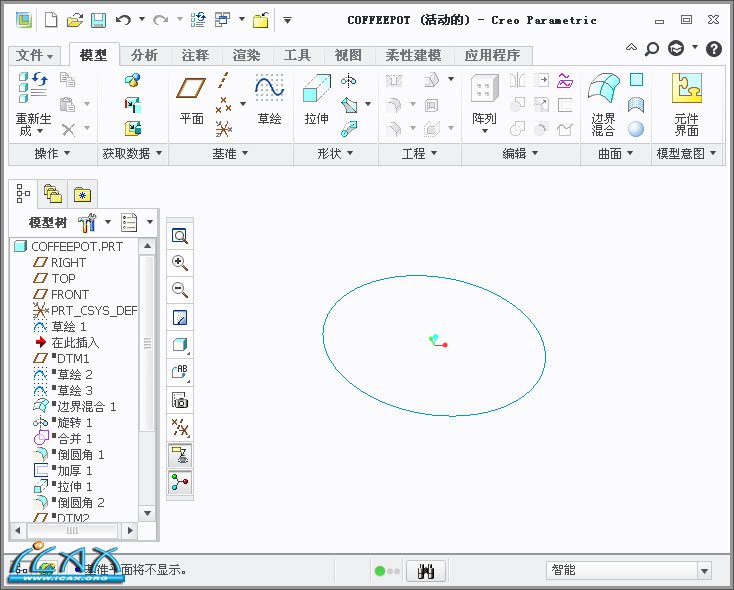Select the Sketch (草绘) tool in the ribbon
Screen dimensions: 734x590
[269, 100]
